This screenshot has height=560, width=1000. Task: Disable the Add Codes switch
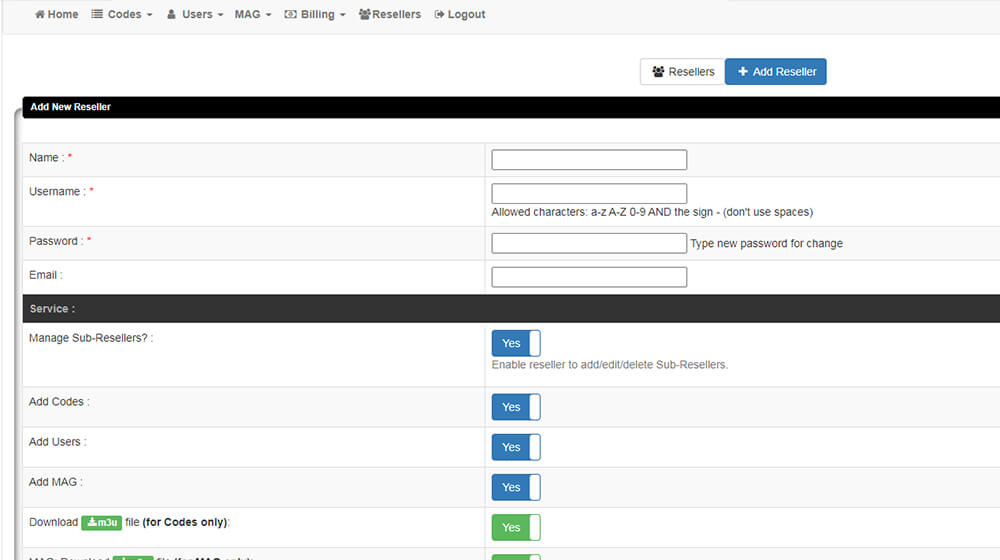[x=515, y=407]
